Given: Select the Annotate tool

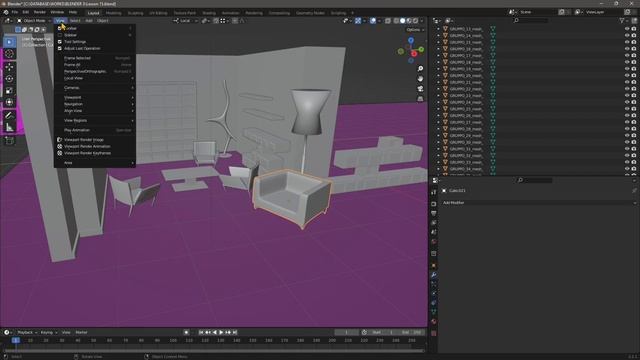Looking at the screenshot, I should click(9, 116).
